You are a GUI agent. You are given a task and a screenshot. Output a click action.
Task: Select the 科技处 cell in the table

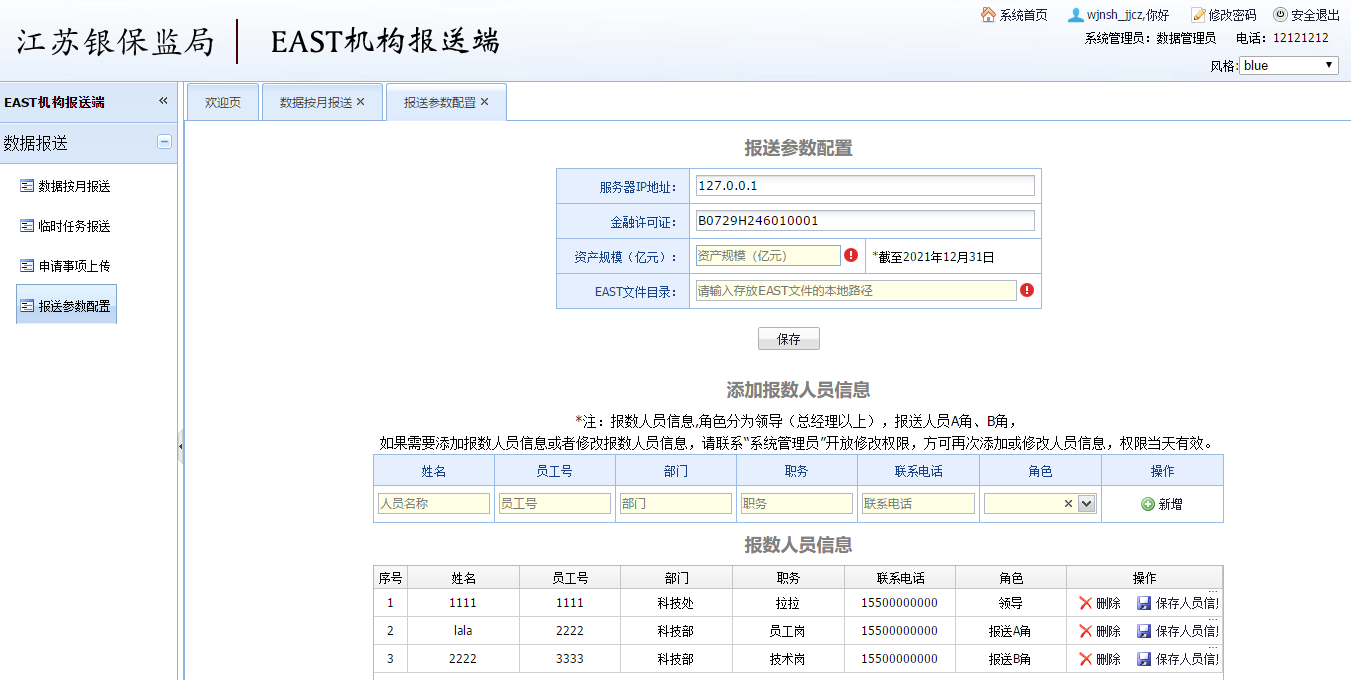coord(676,603)
